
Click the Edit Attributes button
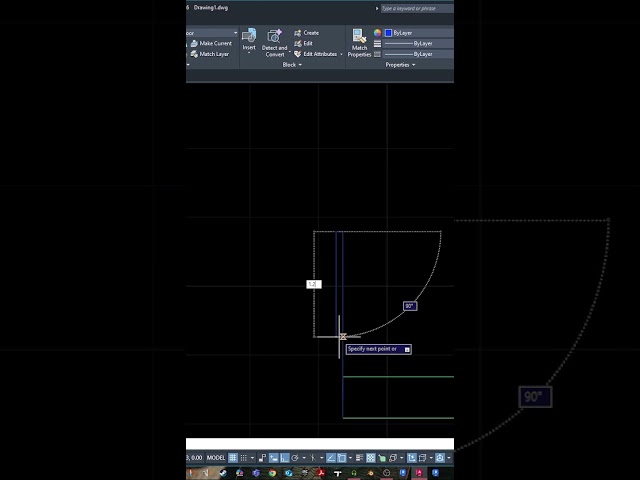[x=316, y=54]
